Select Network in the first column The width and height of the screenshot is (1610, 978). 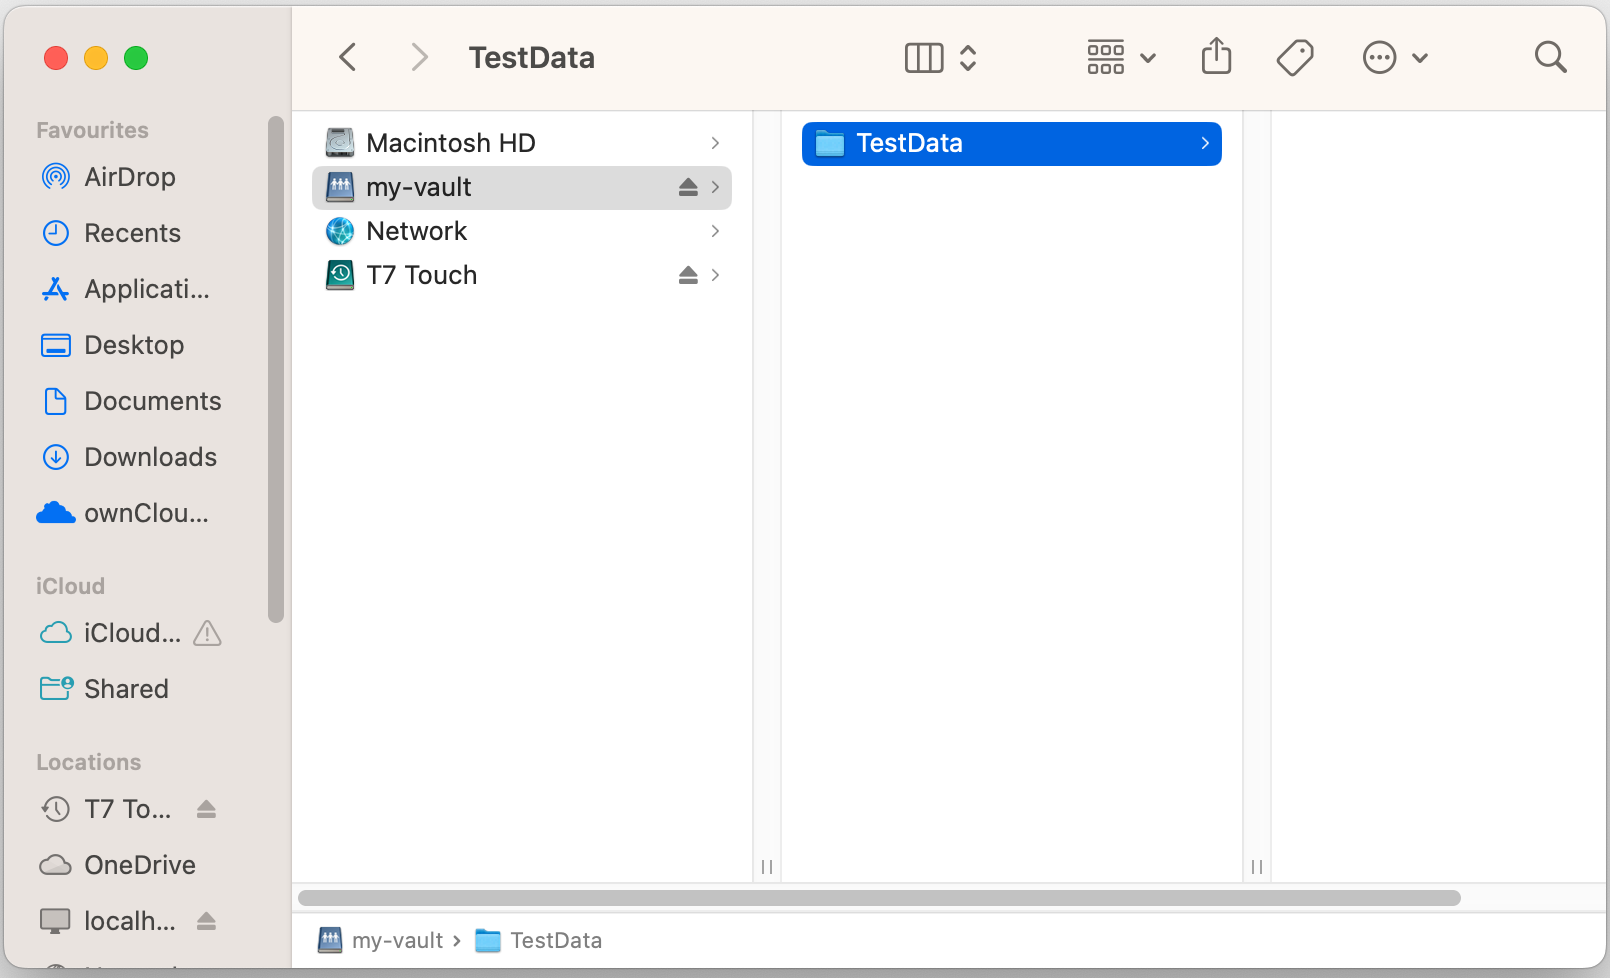point(416,231)
